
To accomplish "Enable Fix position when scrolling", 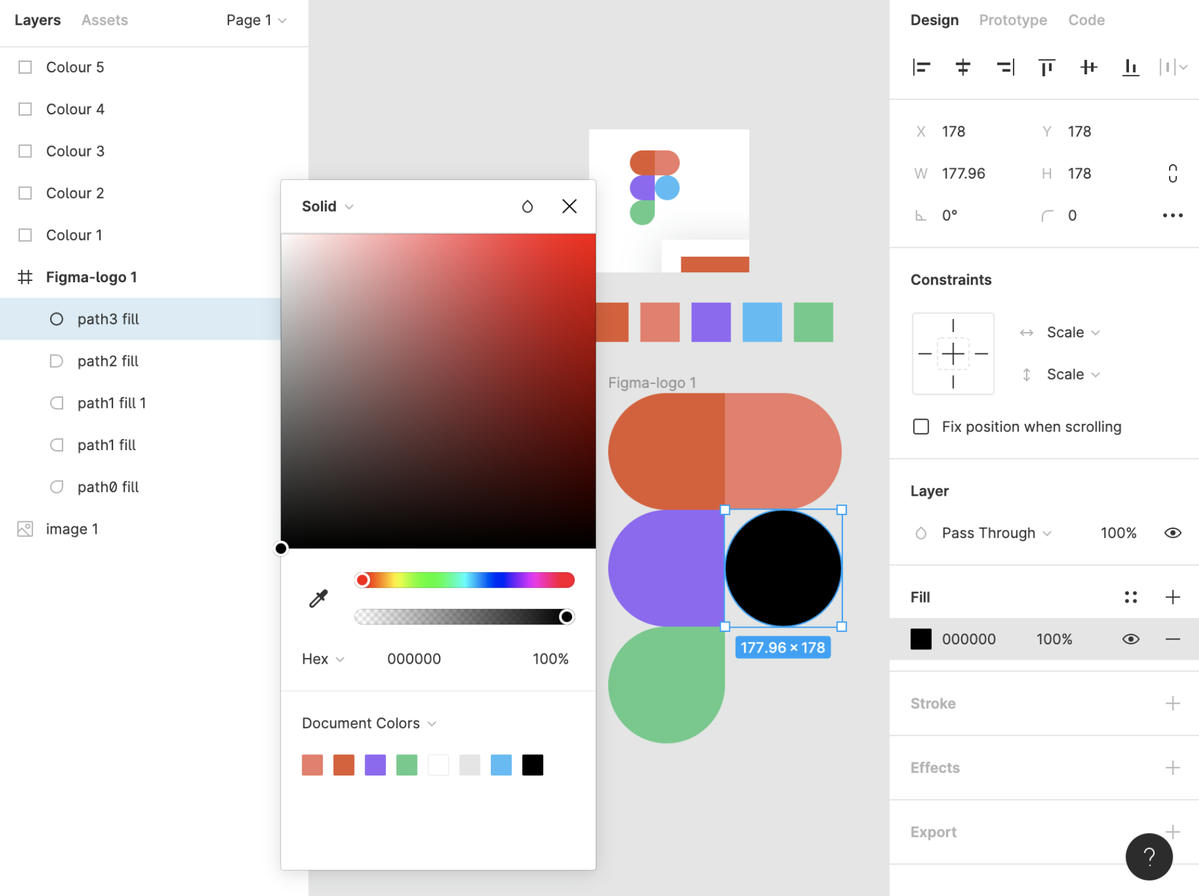I will point(921,427).
